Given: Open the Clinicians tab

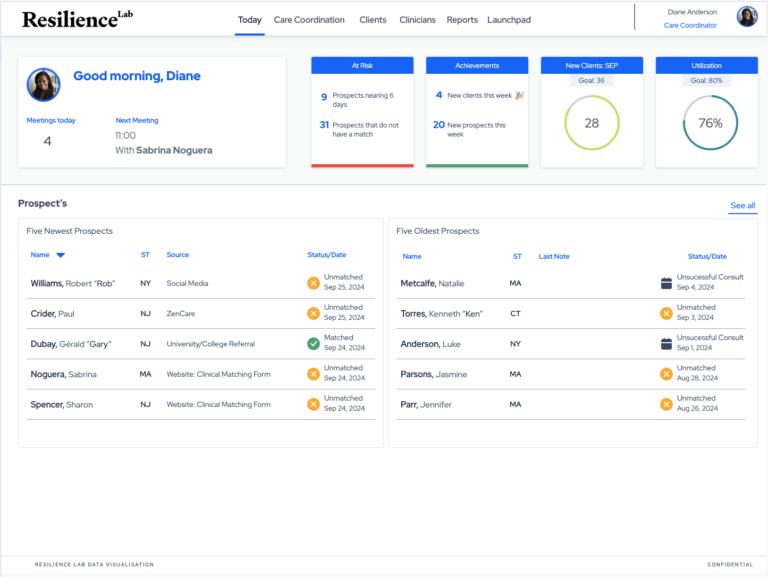Looking at the screenshot, I should tap(417, 20).
